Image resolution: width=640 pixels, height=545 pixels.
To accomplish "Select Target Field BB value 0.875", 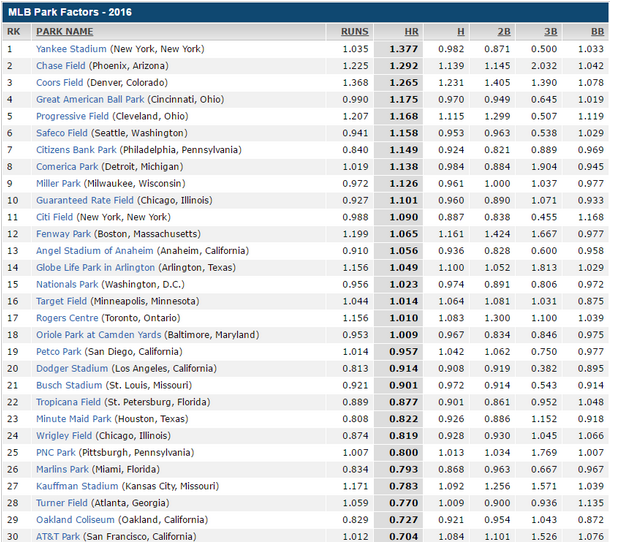I will [x=591, y=301].
